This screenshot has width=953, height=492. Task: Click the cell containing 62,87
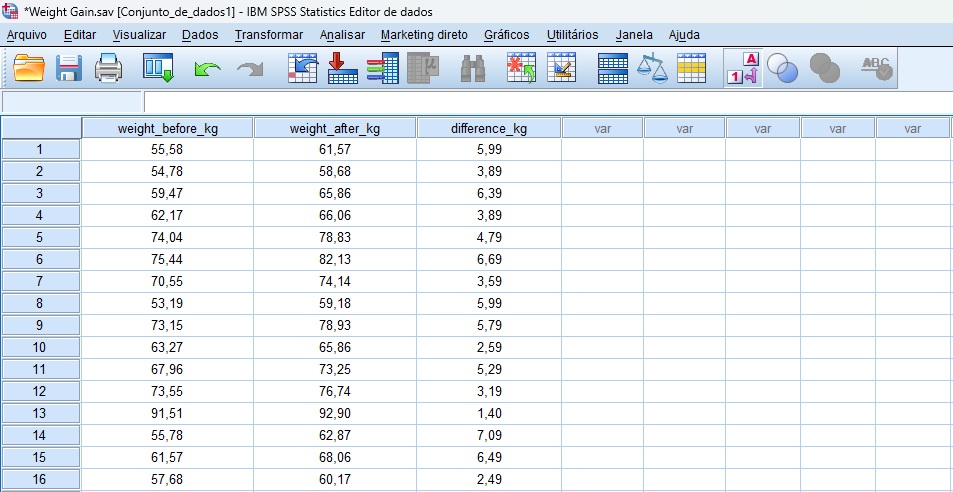coord(335,435)
